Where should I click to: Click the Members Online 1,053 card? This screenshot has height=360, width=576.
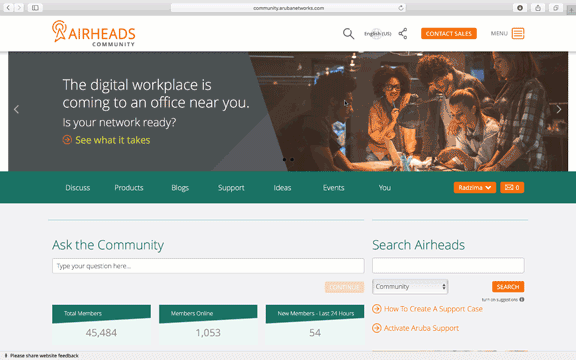pyautogui.click(x=208, y=325)
